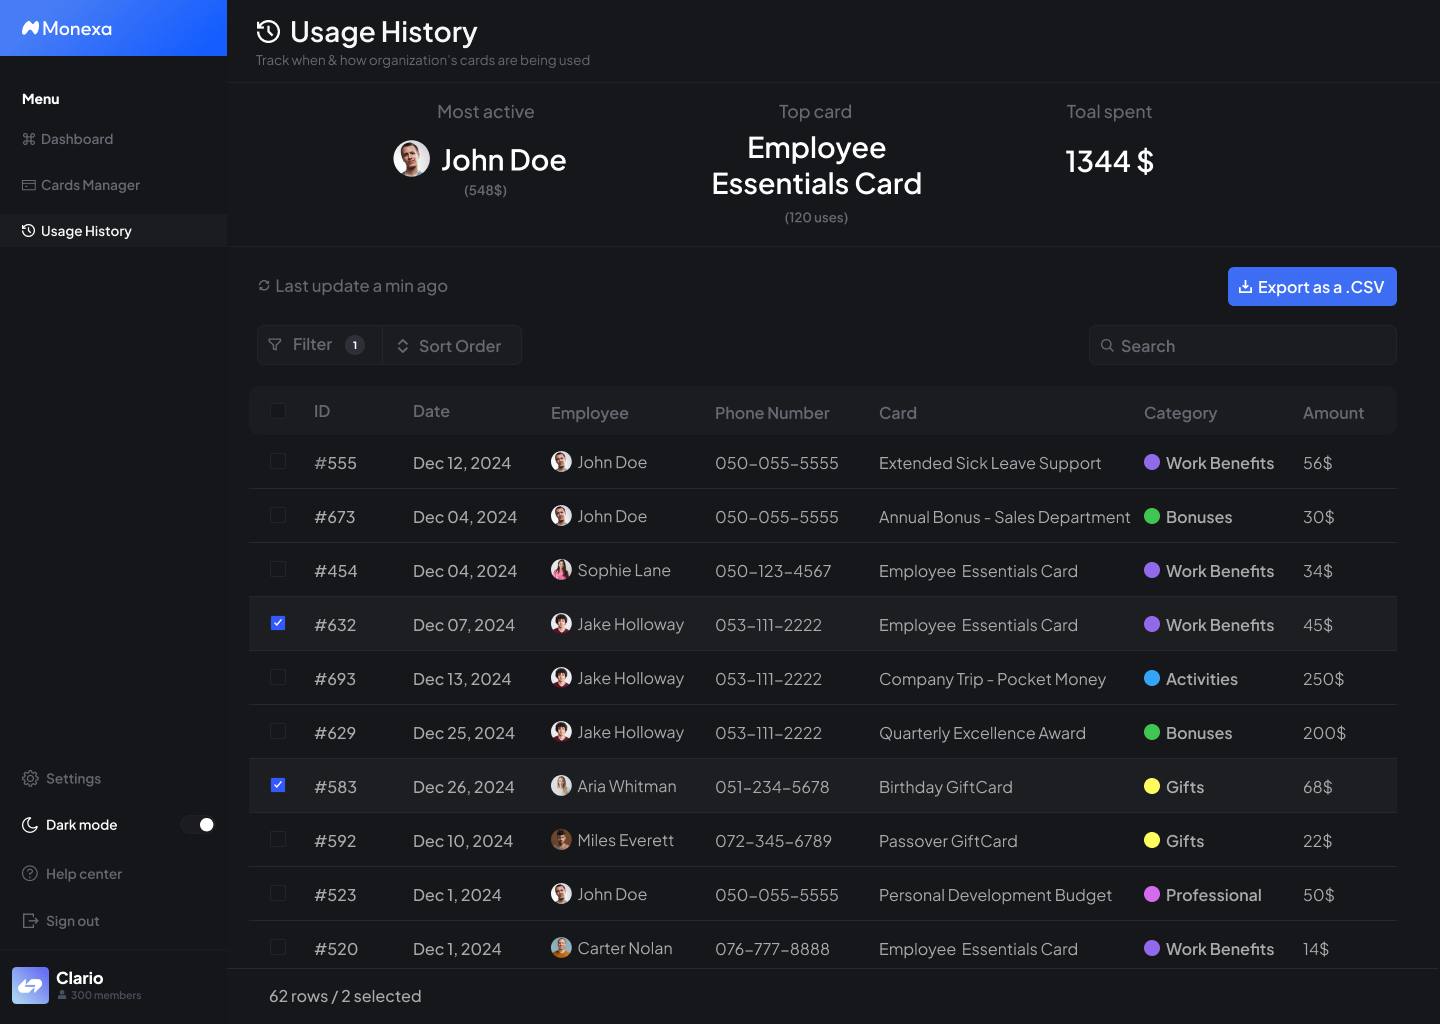The width and height of the screenshot is (1440, 1024).
Task: Sign out using the logout icon
Action: (x=29, y=920)
